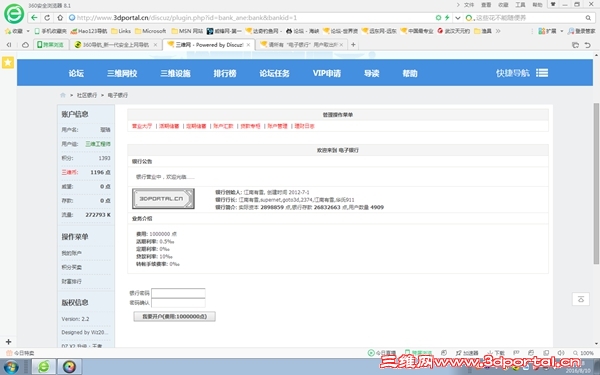Open the Windows Start button
Screen dimensions: 600x375
(x=11, y=367)
